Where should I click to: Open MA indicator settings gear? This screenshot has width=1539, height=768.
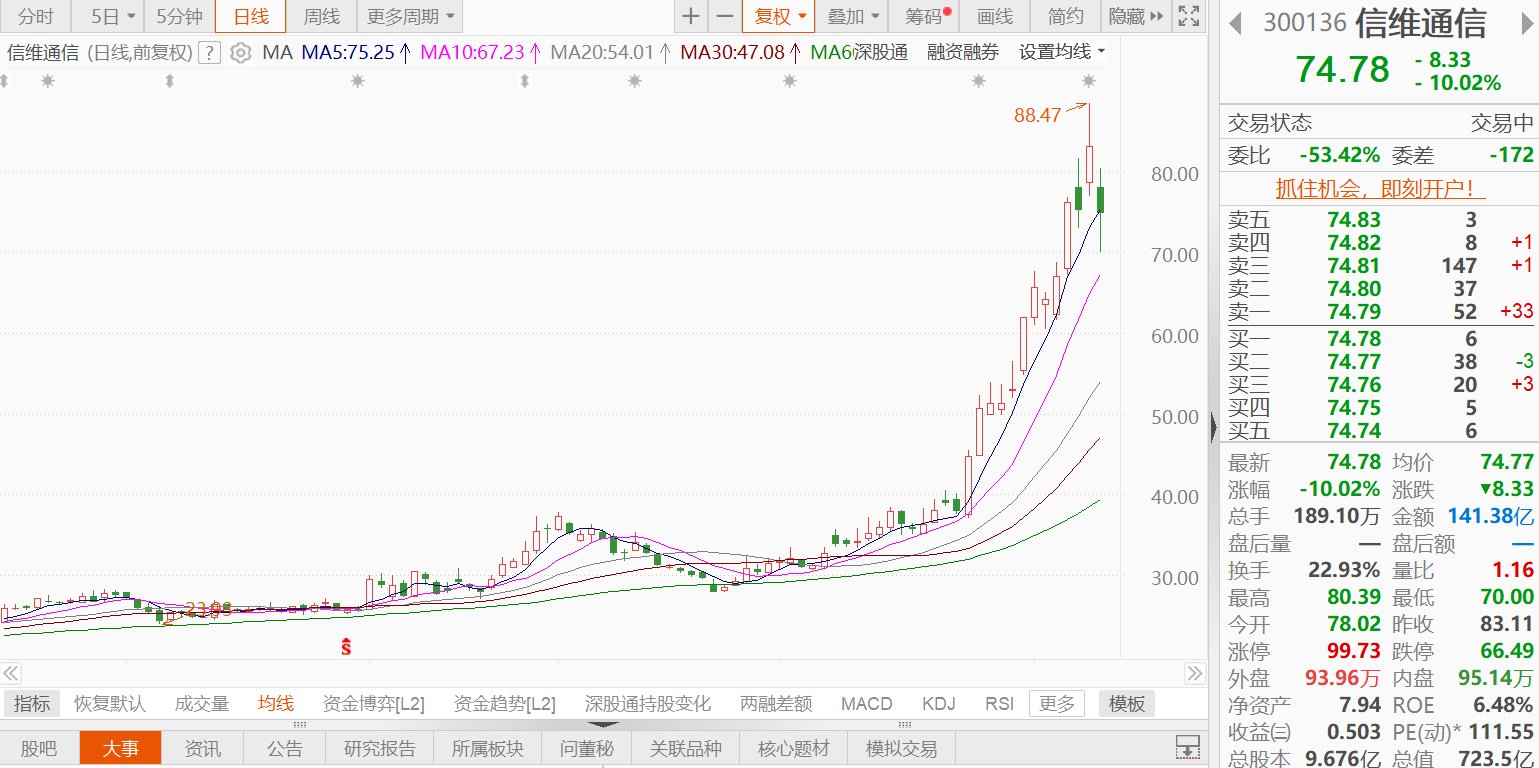pos(240,53)
